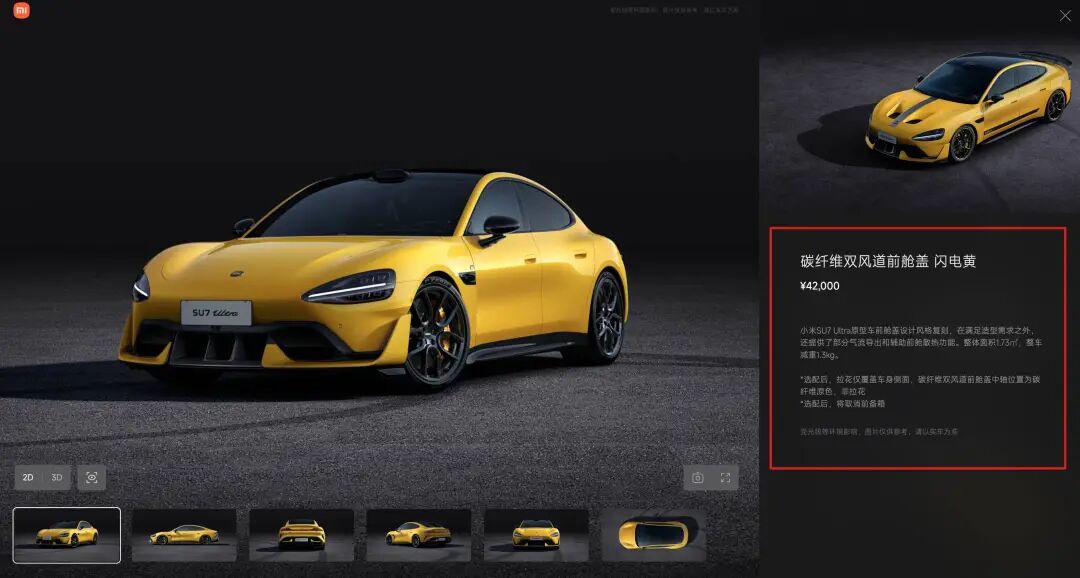Enter fullscreen with the expand-corners icon
This screenshot has width=1080, height=578.
coord(725,477)
